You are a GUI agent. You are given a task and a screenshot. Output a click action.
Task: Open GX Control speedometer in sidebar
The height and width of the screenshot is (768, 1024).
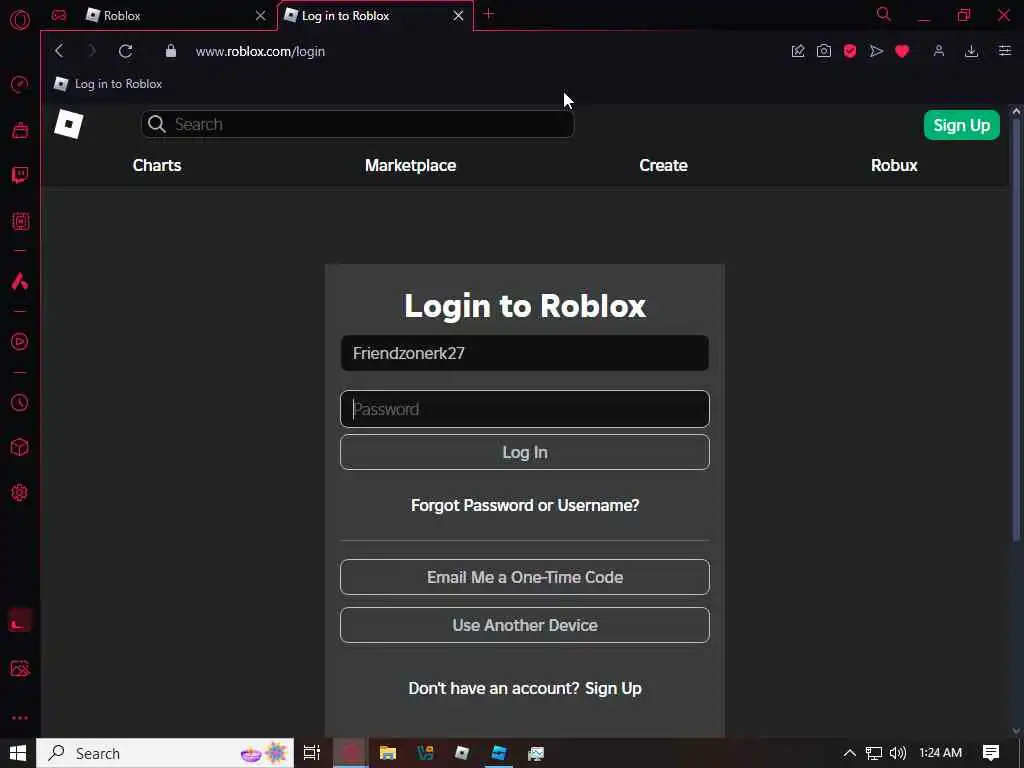pos(20,84)
